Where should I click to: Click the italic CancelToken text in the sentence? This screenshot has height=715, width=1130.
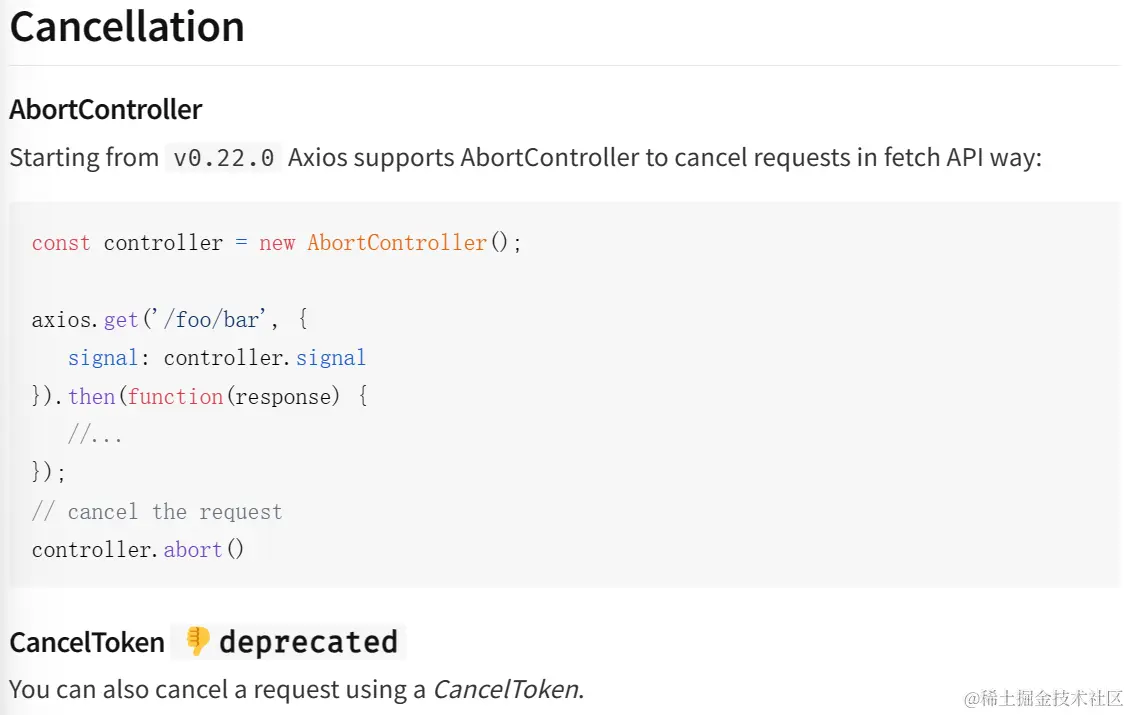[505, 689]
